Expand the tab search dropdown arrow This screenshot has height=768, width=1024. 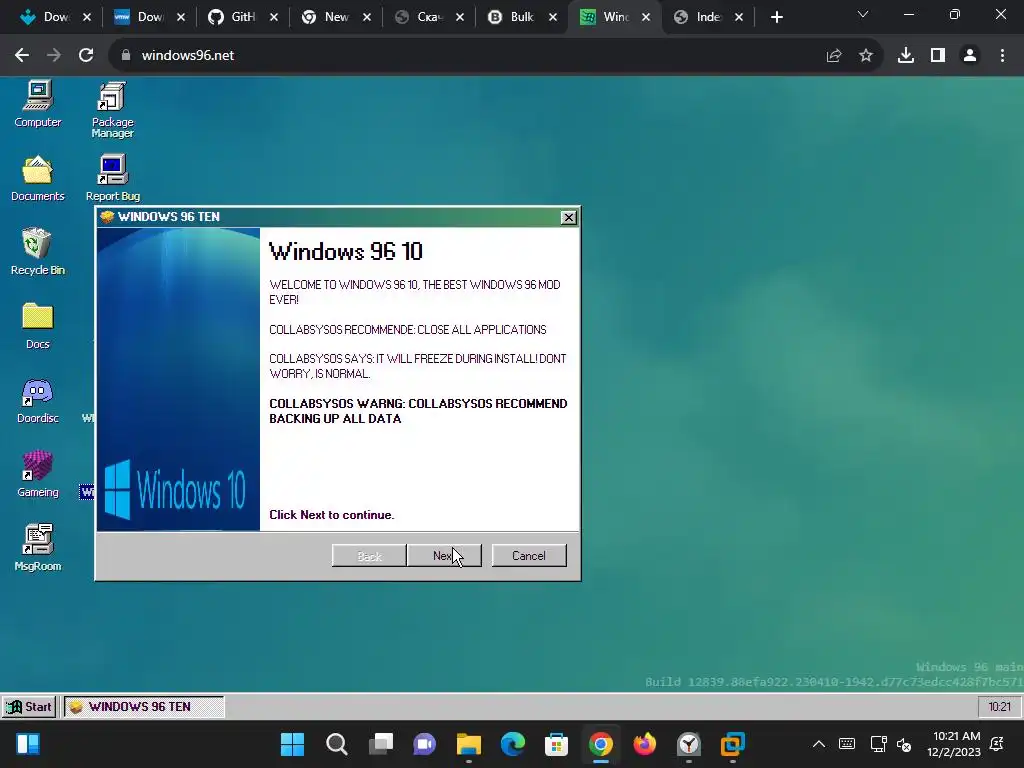point(863,14)
